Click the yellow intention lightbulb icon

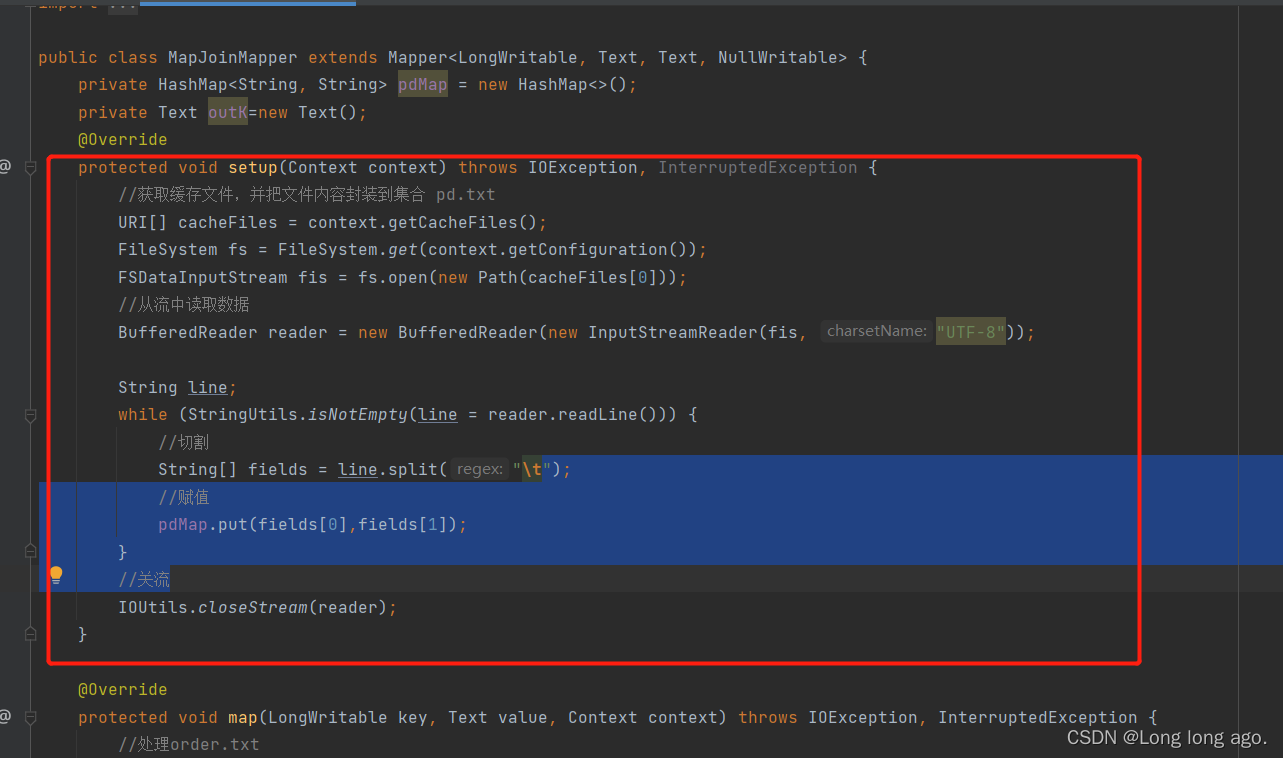tap(55, 575)
